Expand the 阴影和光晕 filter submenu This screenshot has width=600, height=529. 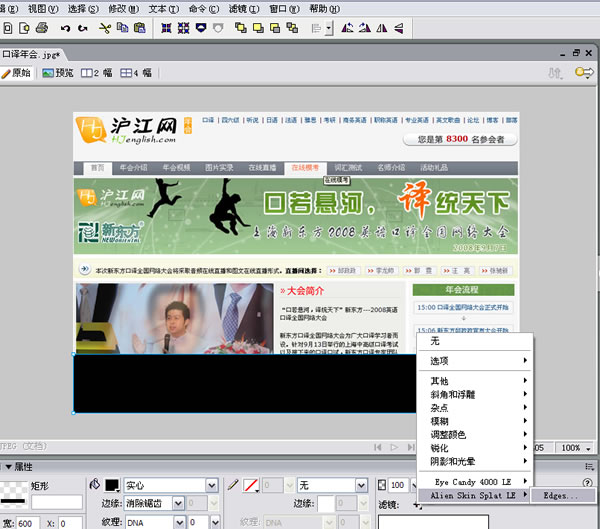(x=474, y=461)
